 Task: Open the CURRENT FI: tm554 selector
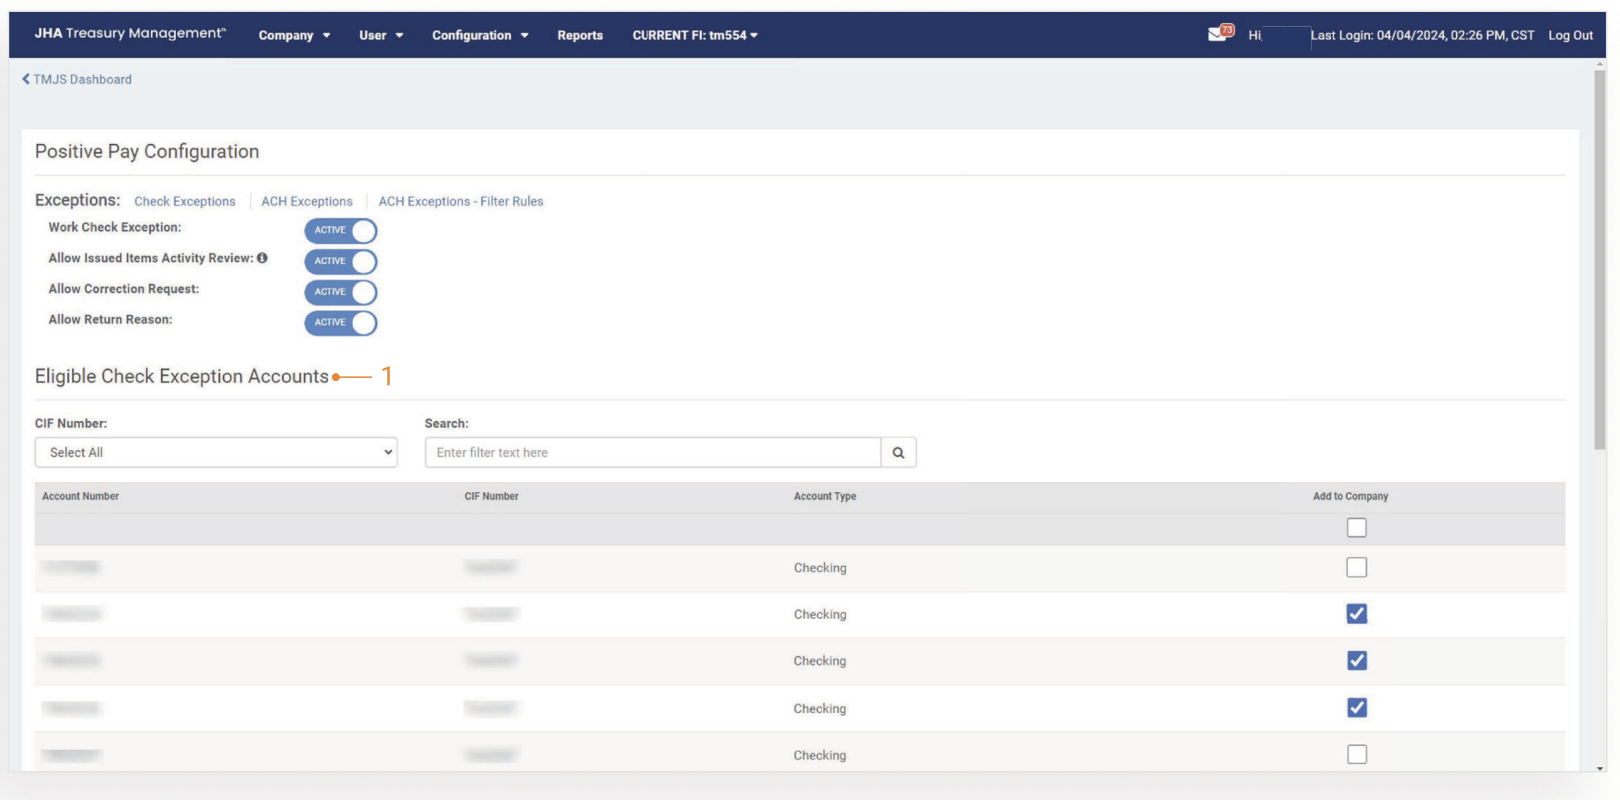pyautogui.click(x=695, y=35)
